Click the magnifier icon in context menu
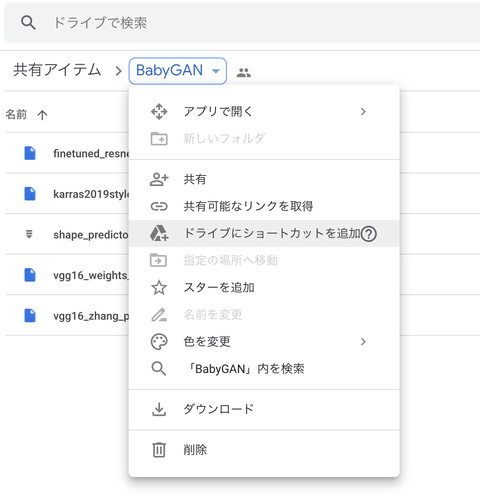The image size is (480, 499). coord(159,369)
